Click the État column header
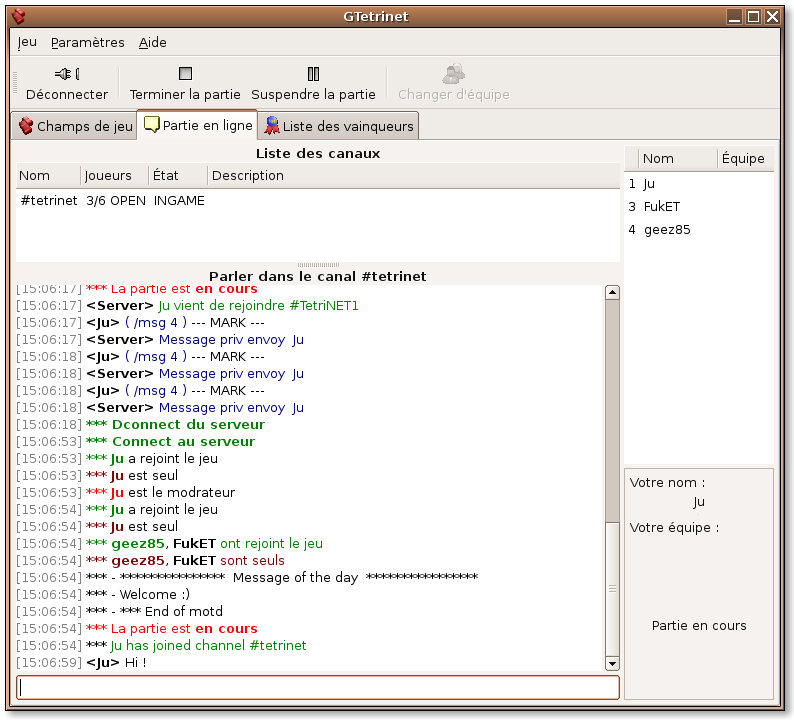The width and height of the screenshot is (794, 720). (x=178, y=176)
